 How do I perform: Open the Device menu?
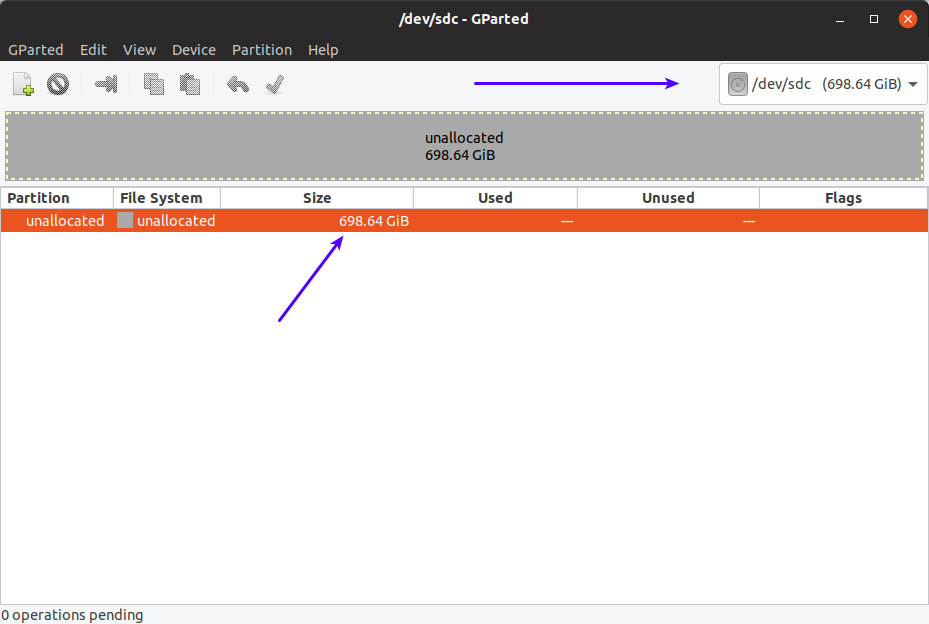(x=194, y=50)
